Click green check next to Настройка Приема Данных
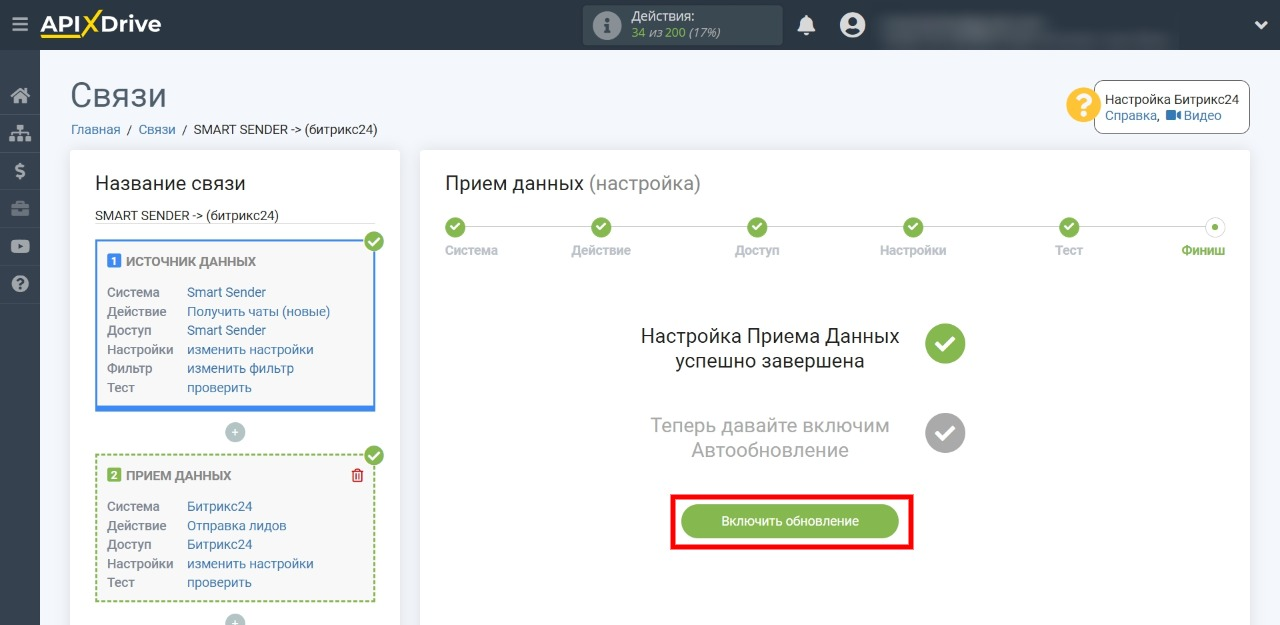This screenshot has height=625, width=1280. [x=945, y=343]
